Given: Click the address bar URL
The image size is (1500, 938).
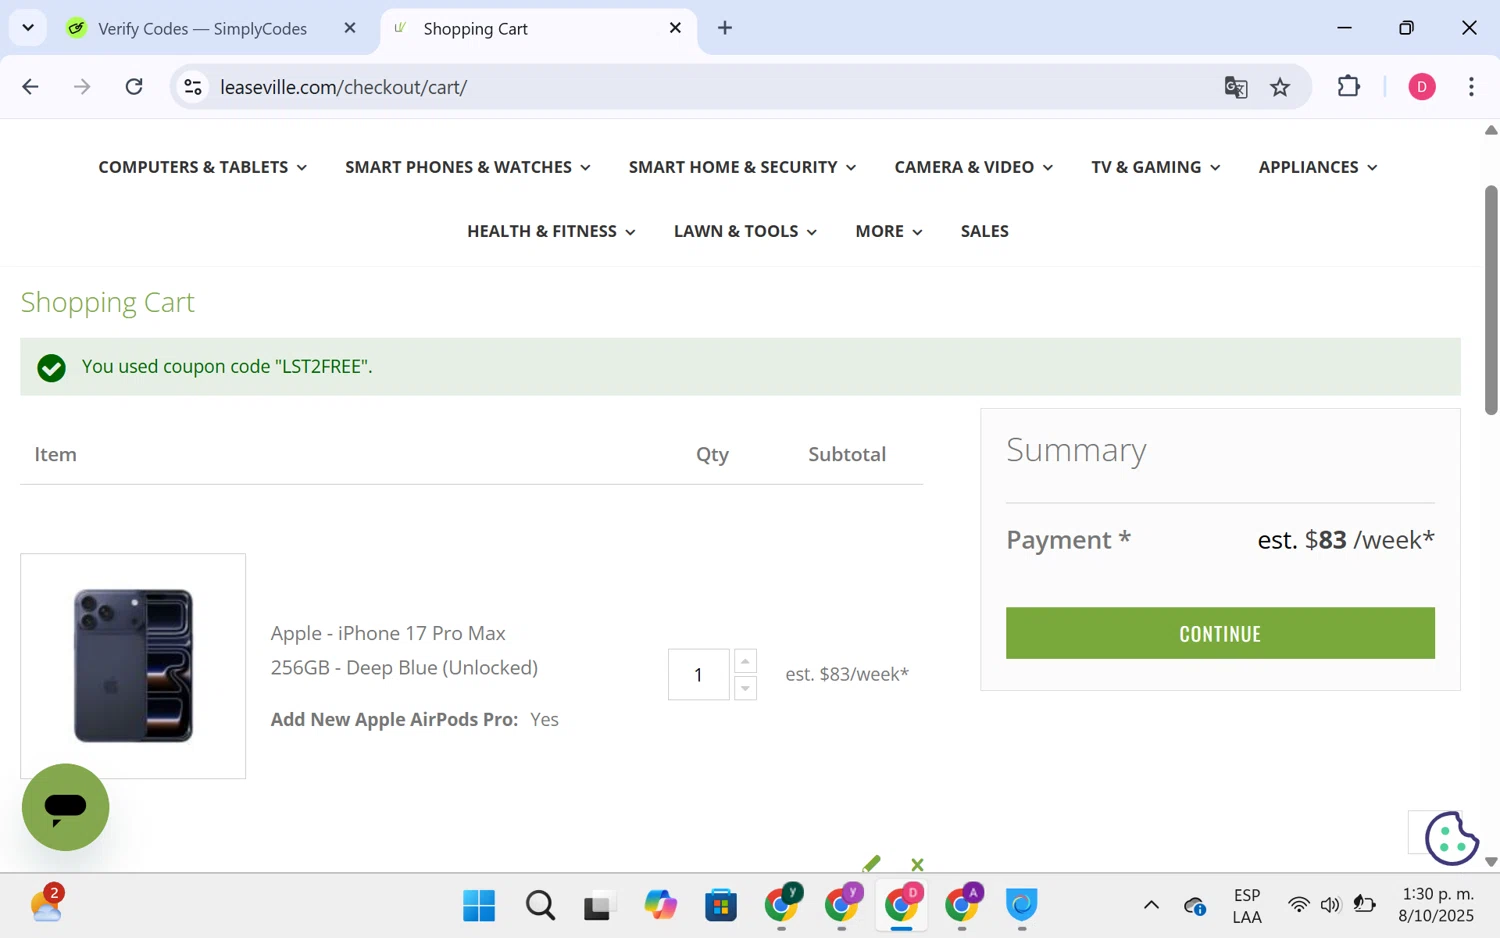Looking at the screenshot, I should (x=343, y=87).
